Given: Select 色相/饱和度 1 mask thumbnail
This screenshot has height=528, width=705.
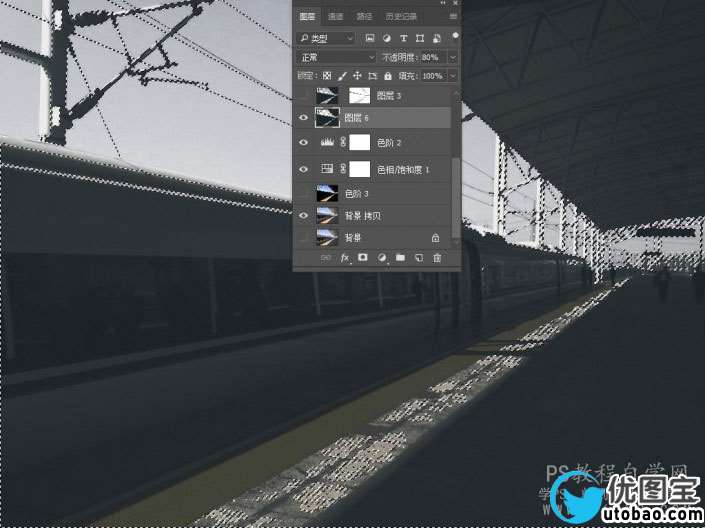Looking at the screenshot, I should tap(360, 169).
